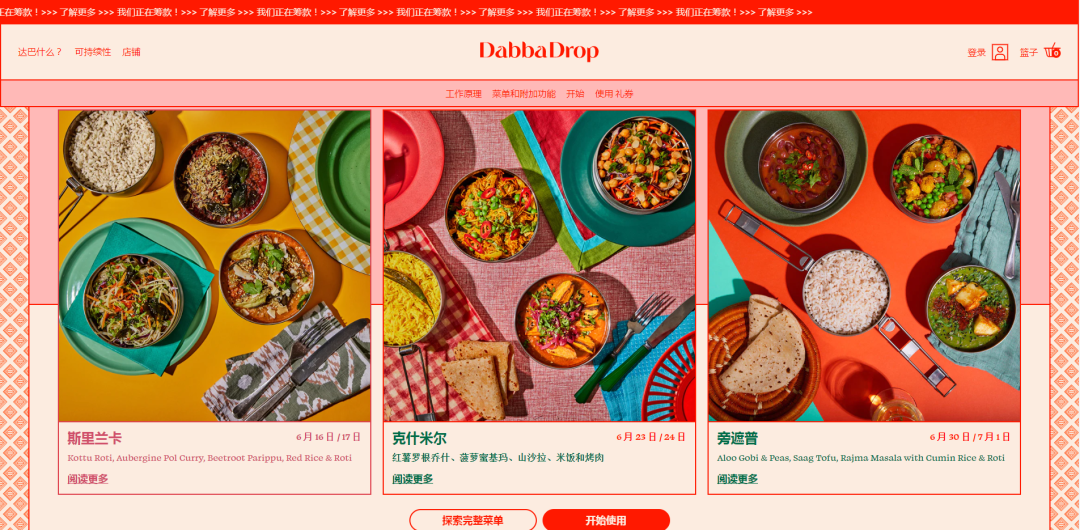1080x530 pixels.
Task: Switch to 菜单和附加功能 tab
Action: pos(523,94)
